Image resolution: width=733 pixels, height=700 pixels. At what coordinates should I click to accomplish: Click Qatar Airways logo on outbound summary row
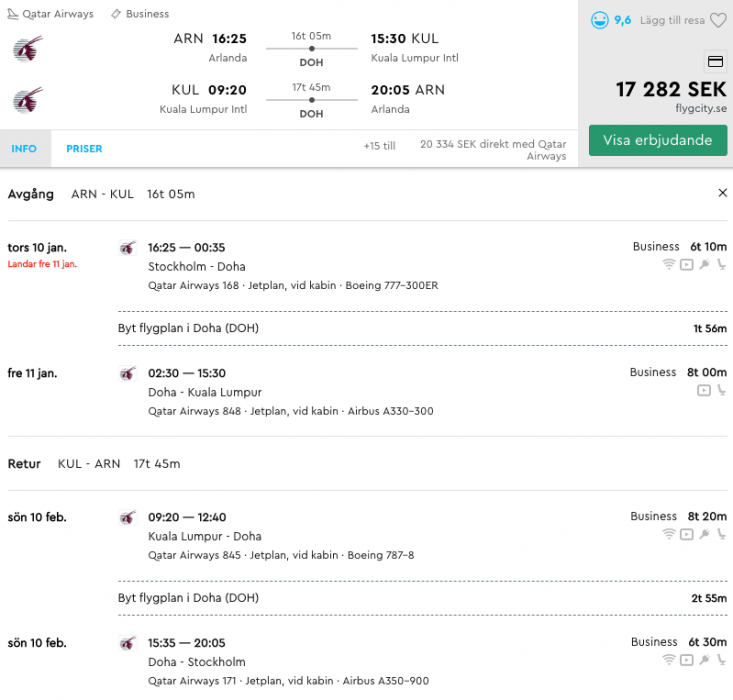click(x=28, y=48)
